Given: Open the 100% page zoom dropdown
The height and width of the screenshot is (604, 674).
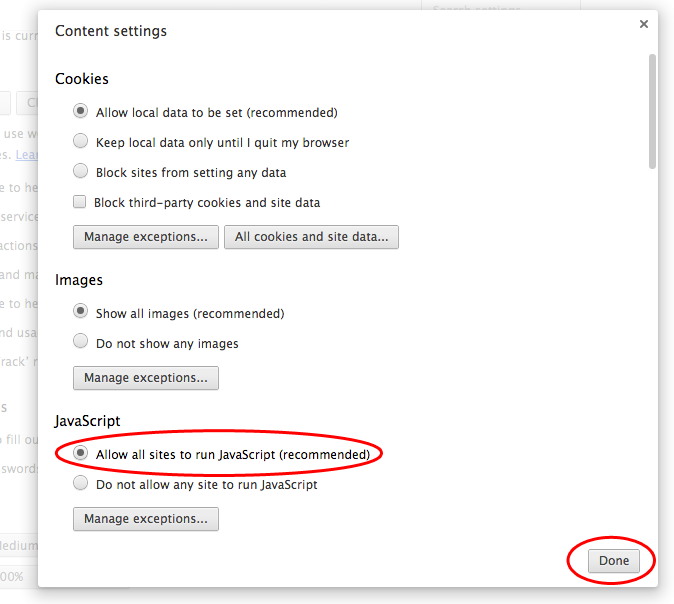Looking at the screenshot, I should [x=18, y=577].
